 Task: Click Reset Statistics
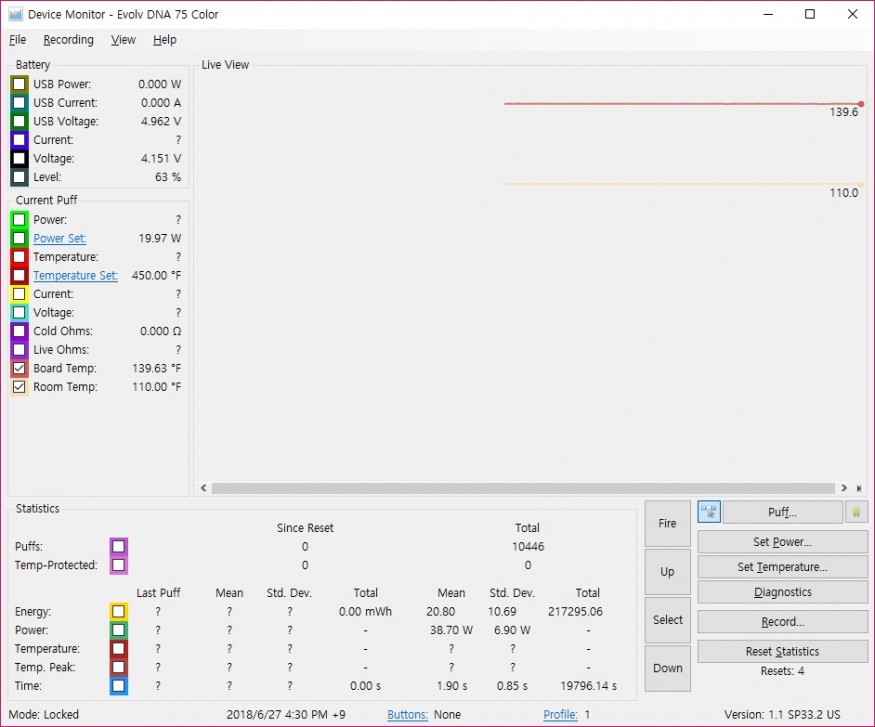(x=782, y=651)
